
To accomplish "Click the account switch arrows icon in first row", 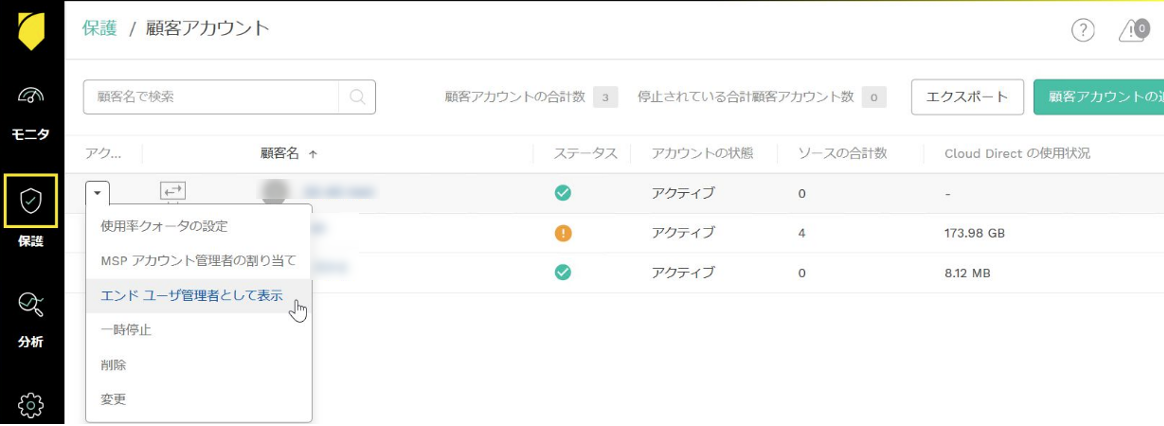I will click(173, 191).
